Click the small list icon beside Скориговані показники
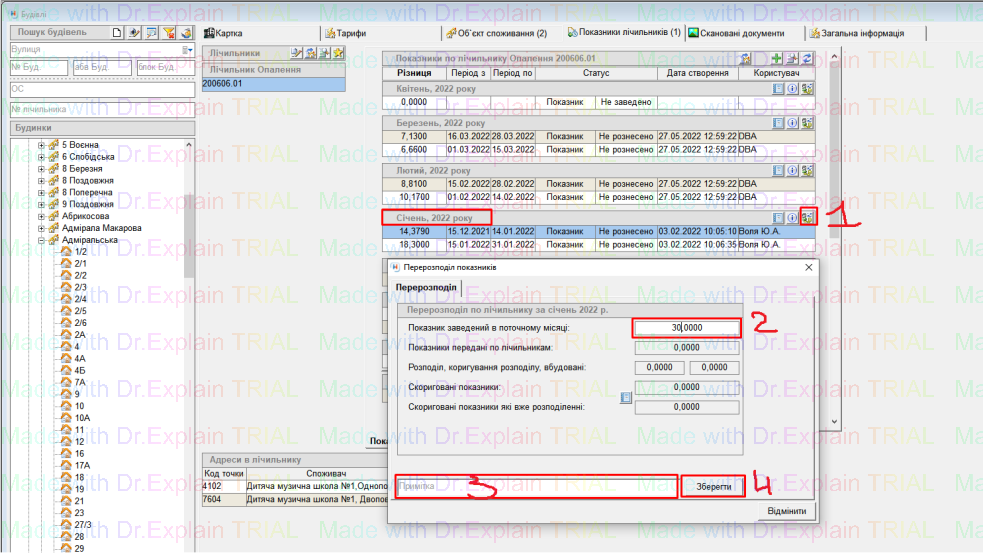Screen dimensions: 983x555 tap(625, 397)
